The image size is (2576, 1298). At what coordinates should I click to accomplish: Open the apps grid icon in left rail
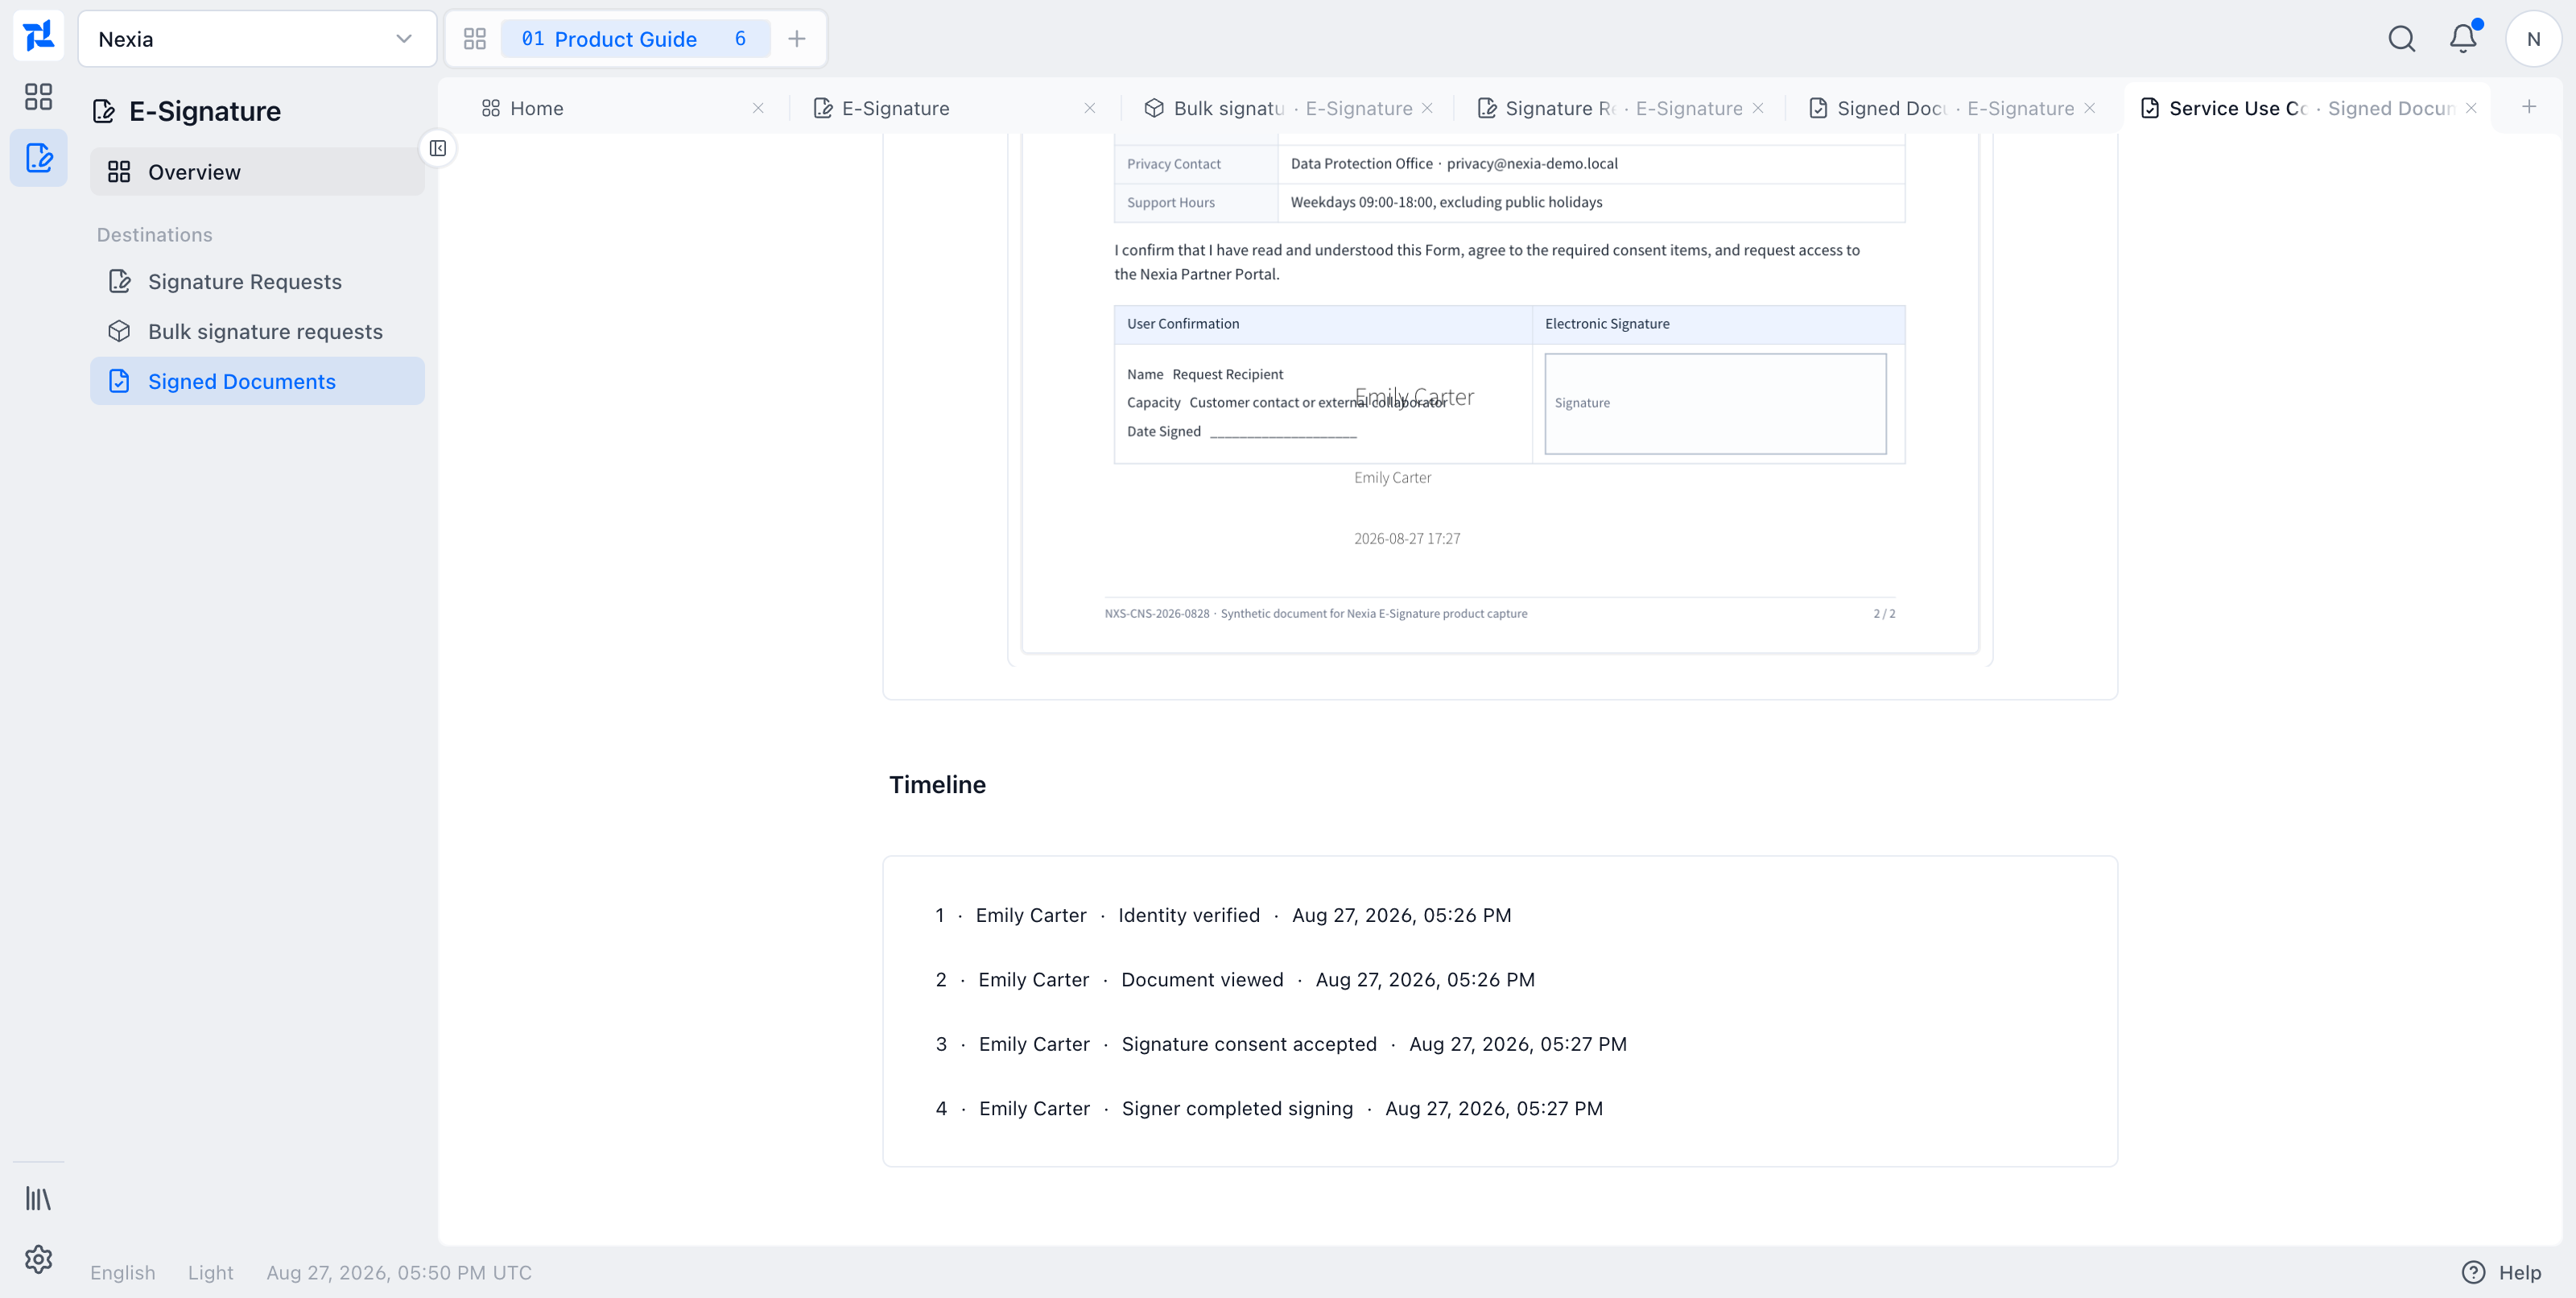(x=38, y=96)
